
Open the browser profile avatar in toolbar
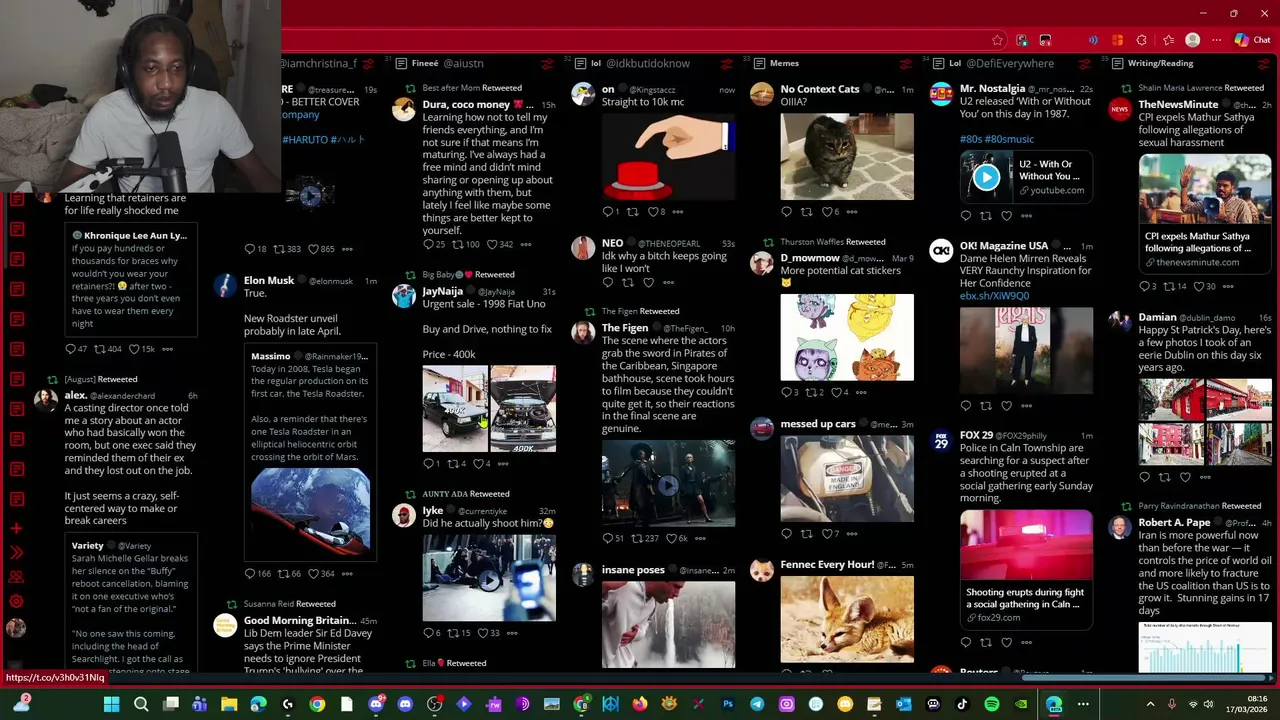[x=1192, y=40]
